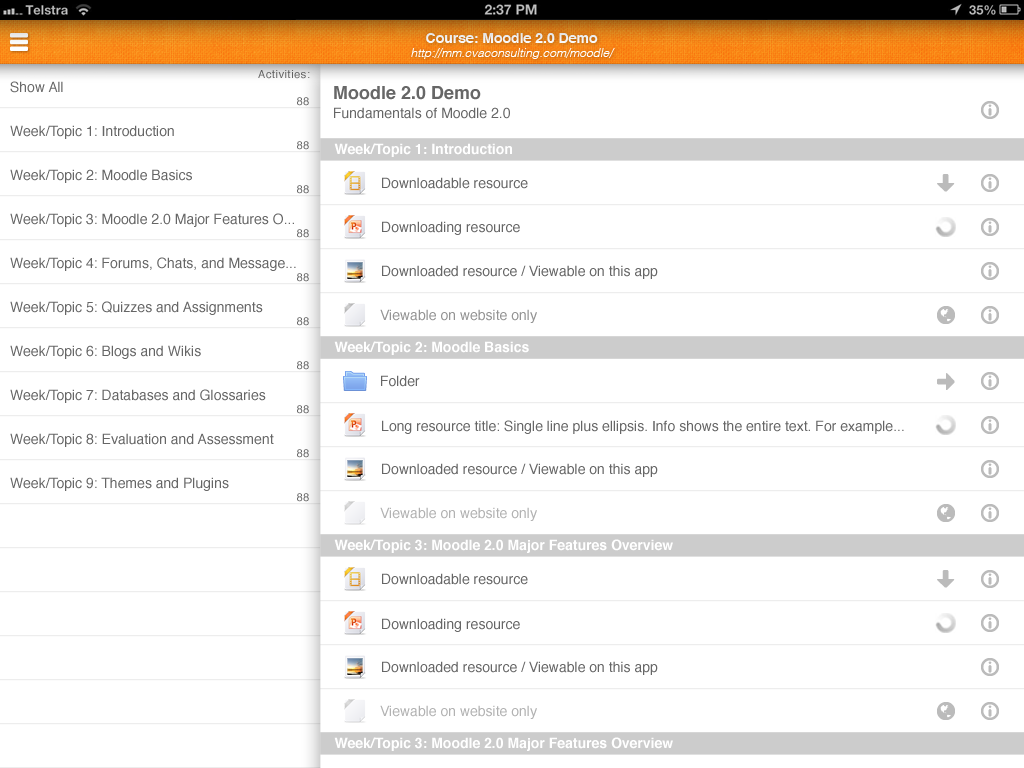This screenshot has height=768, width=1024.
Task: Download Topic 3 Downloadable resource arrow
Action: click(945, 579)
